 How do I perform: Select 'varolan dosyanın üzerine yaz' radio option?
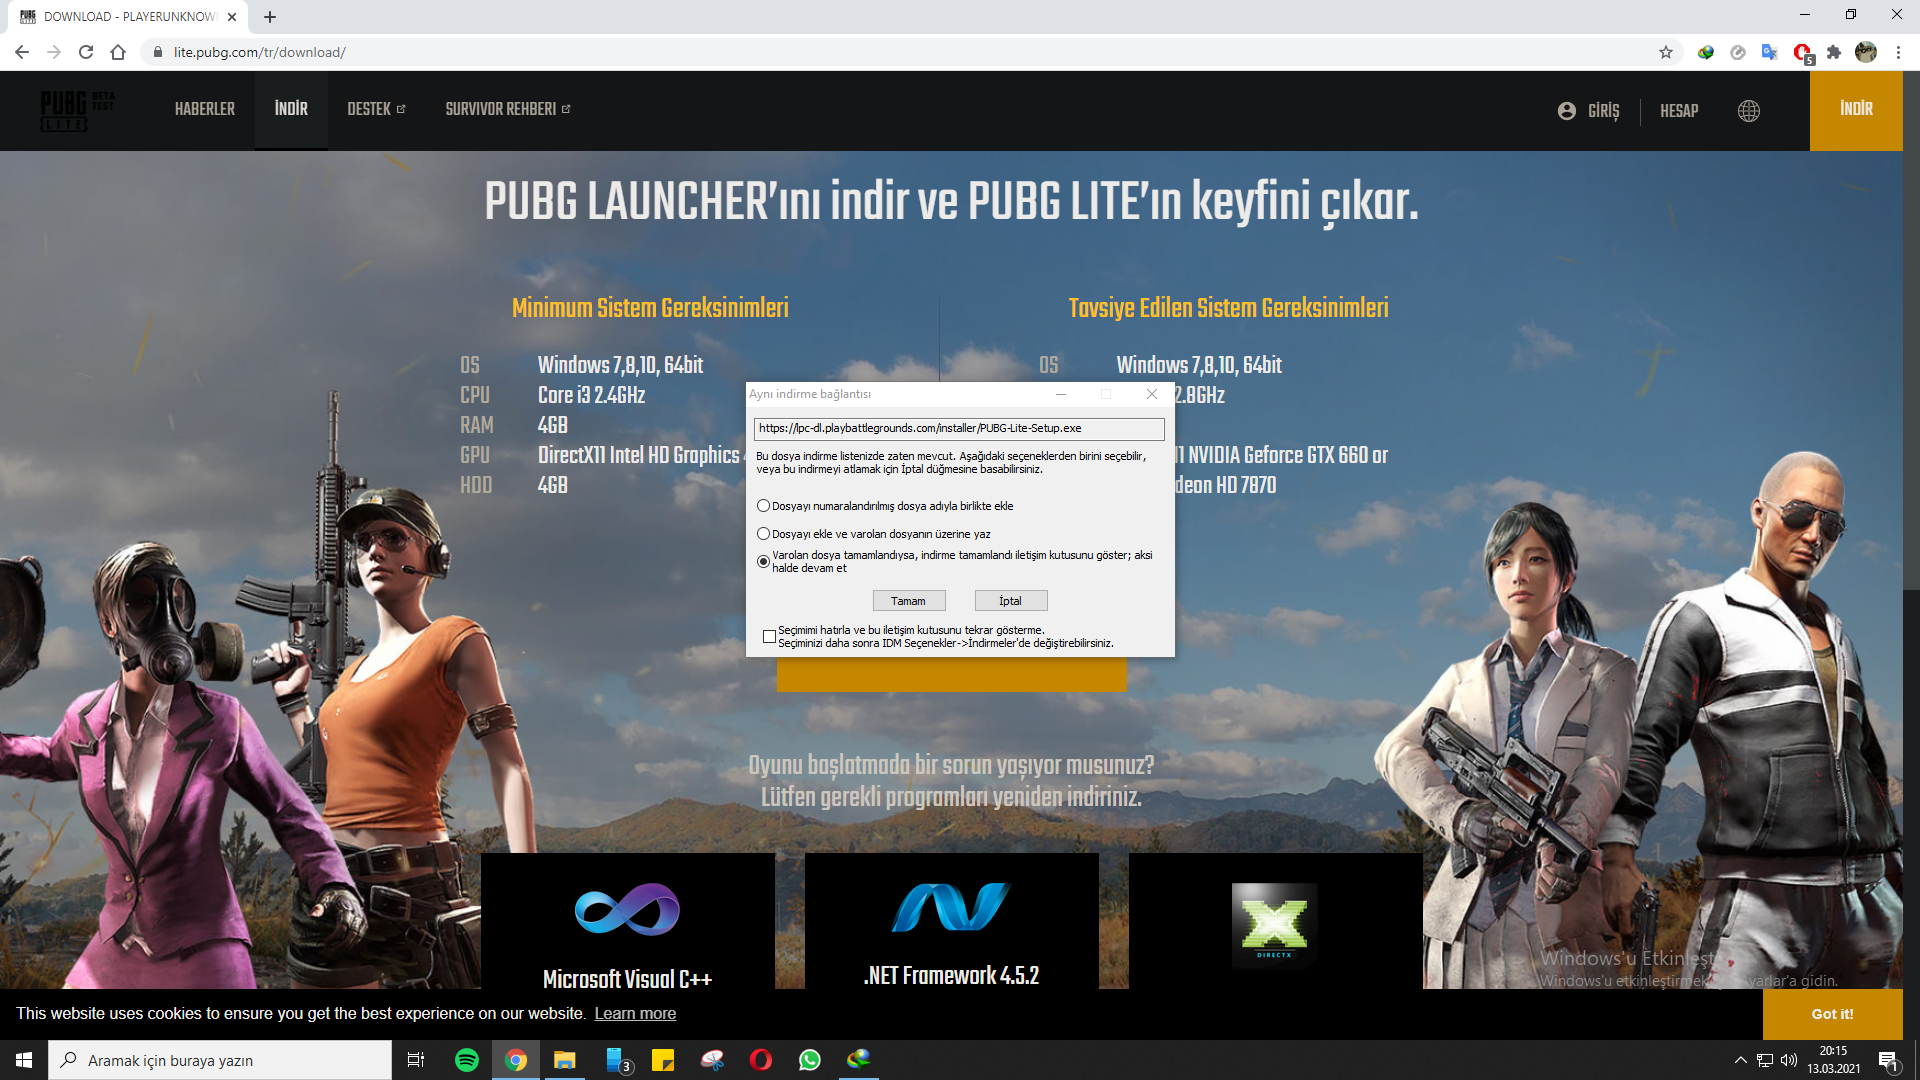click(764, 534)
